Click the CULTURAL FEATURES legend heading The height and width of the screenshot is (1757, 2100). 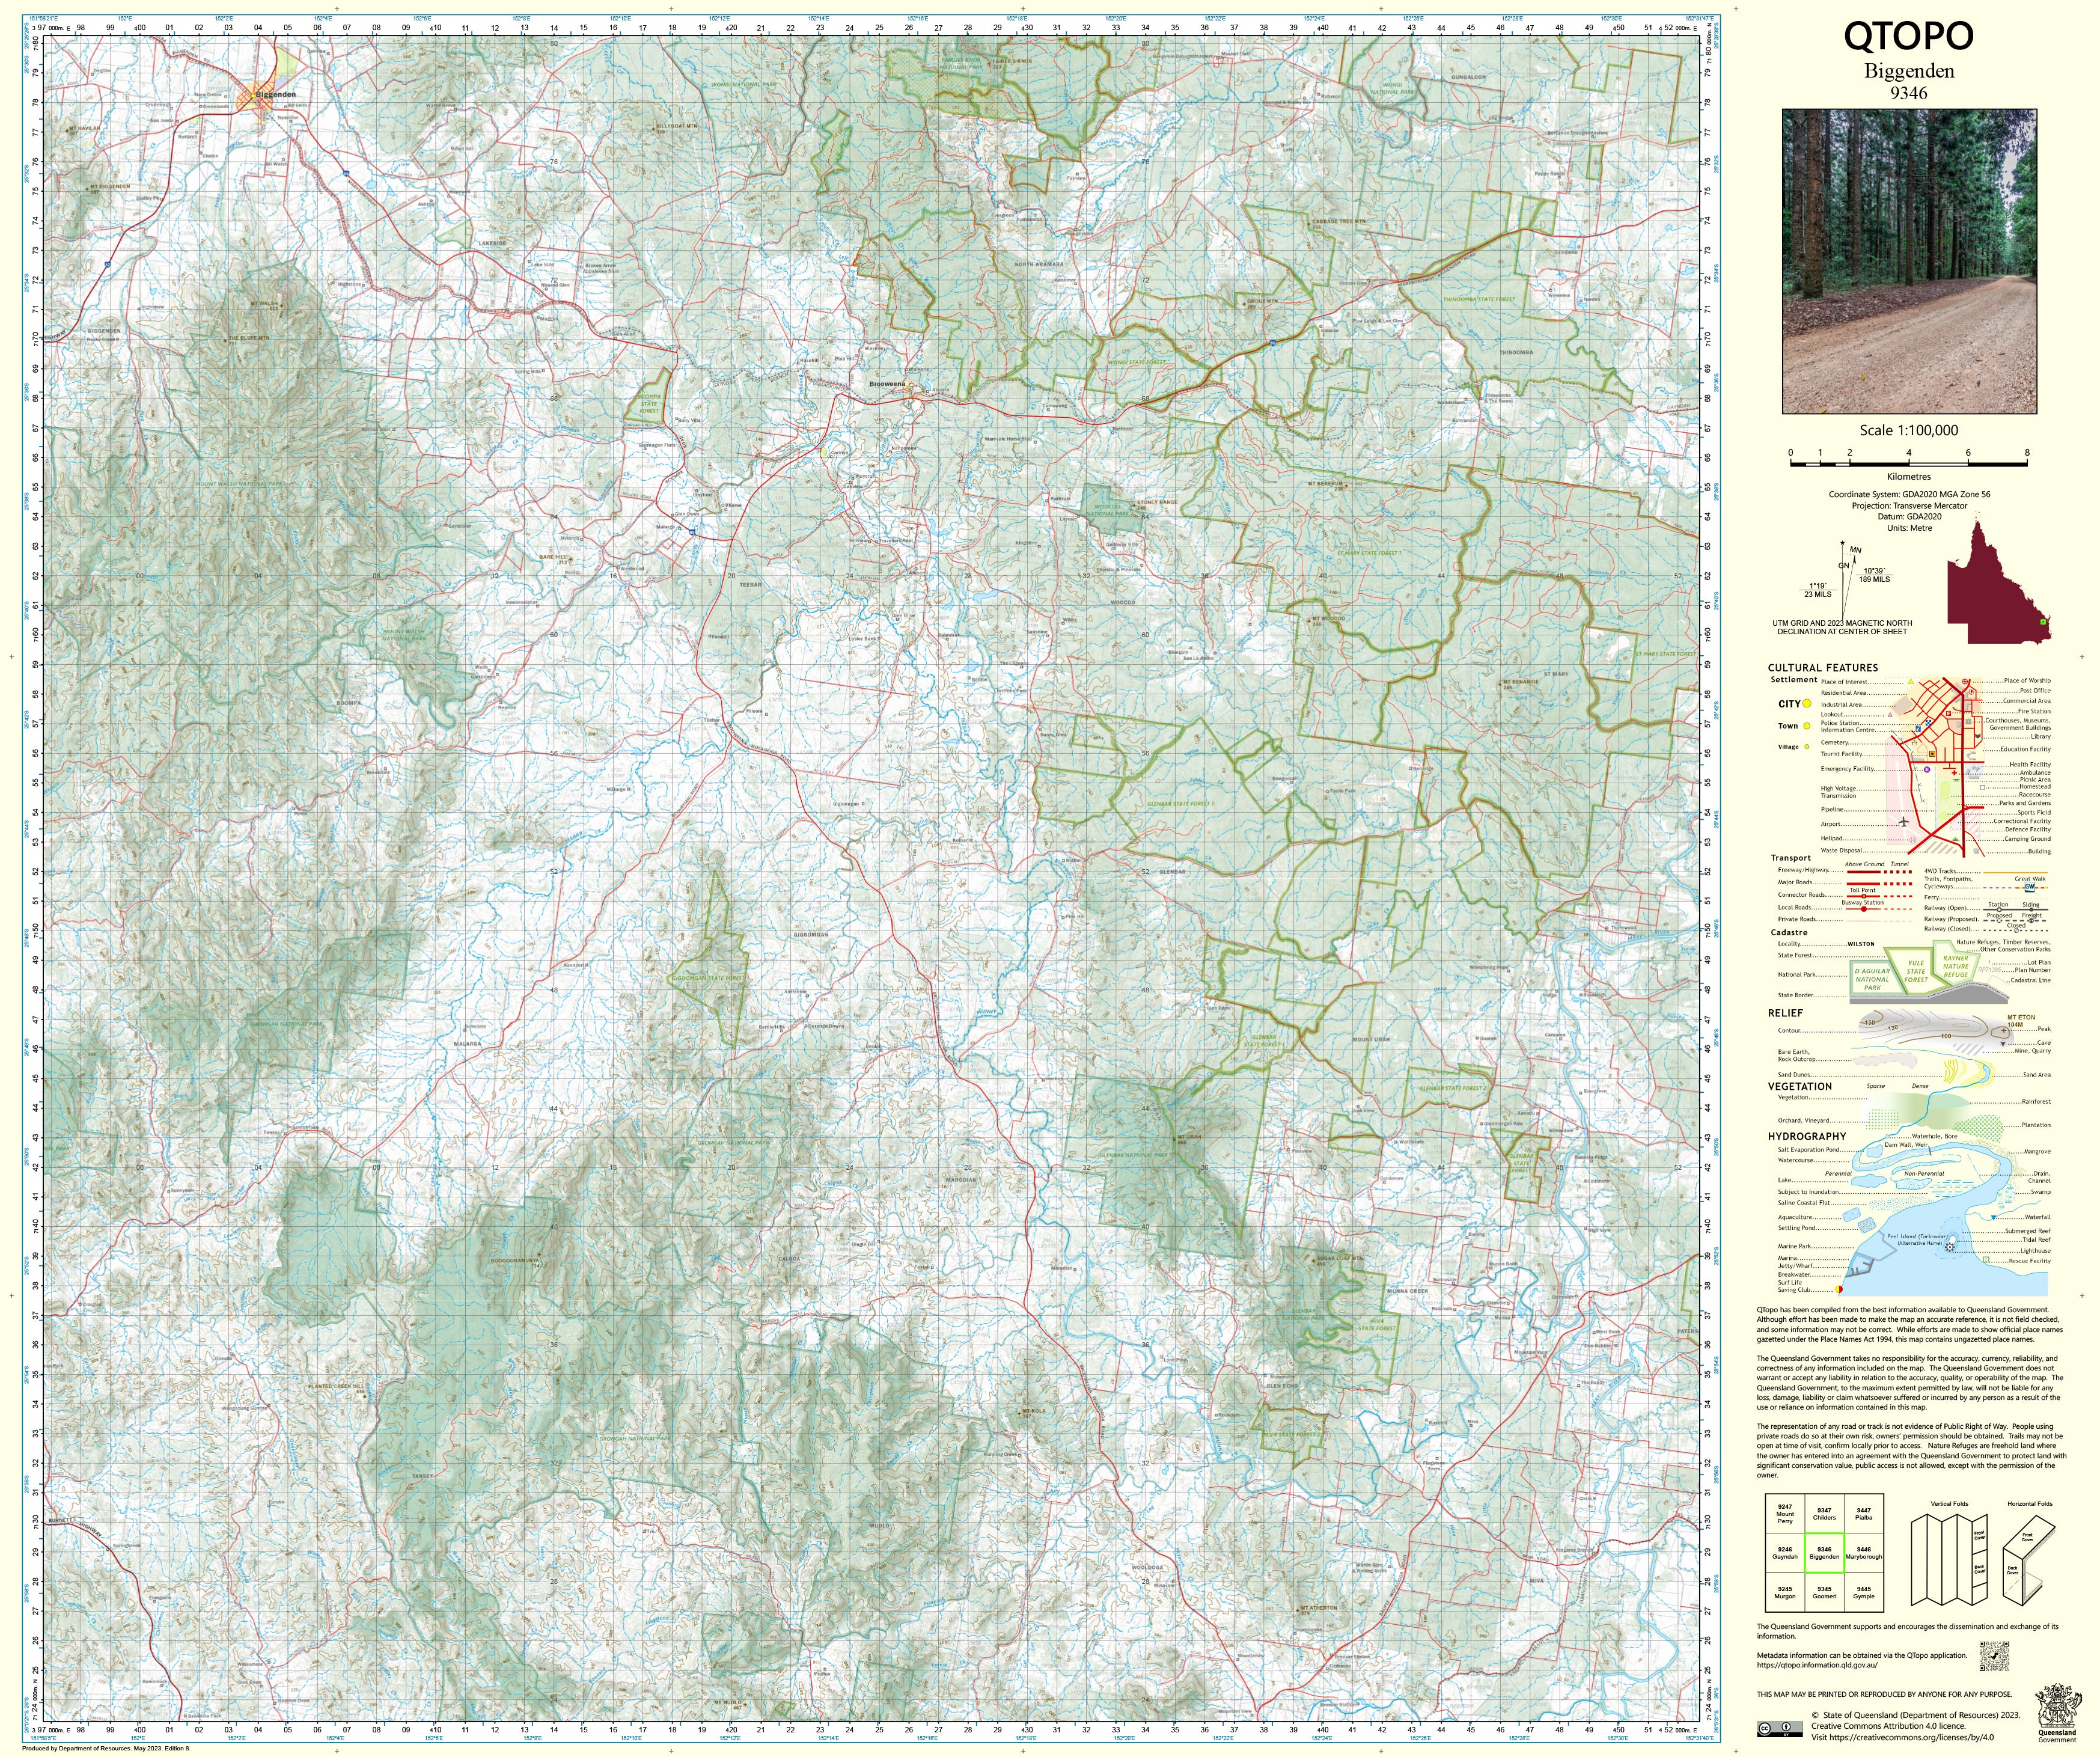[1823, 668]
